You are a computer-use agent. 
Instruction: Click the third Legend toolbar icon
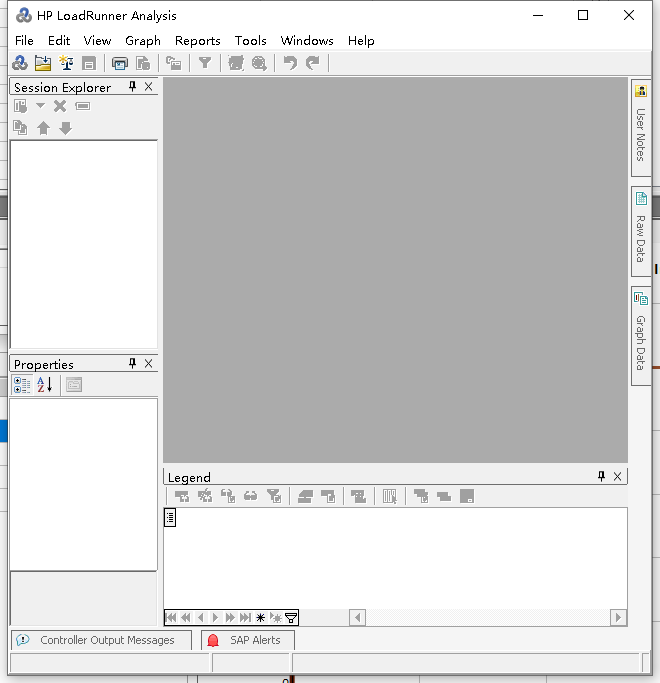227,496
